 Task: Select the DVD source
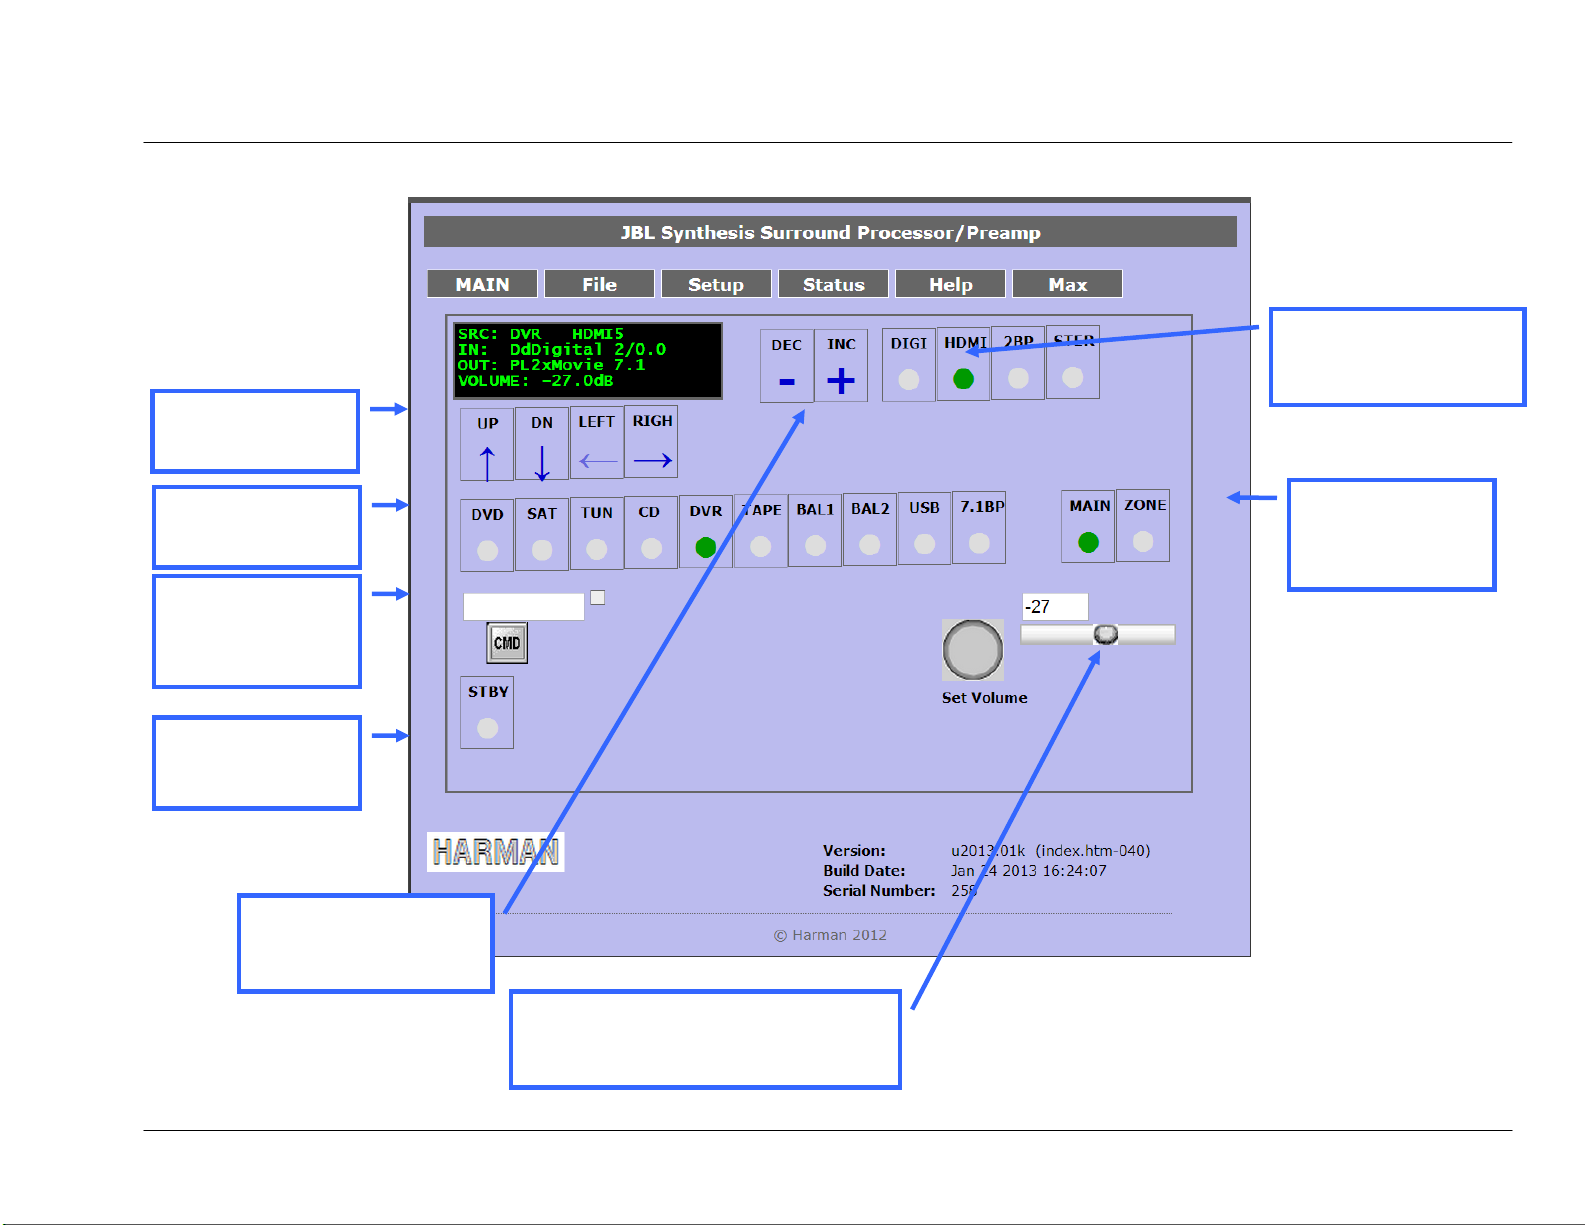[x=487, y=535]
